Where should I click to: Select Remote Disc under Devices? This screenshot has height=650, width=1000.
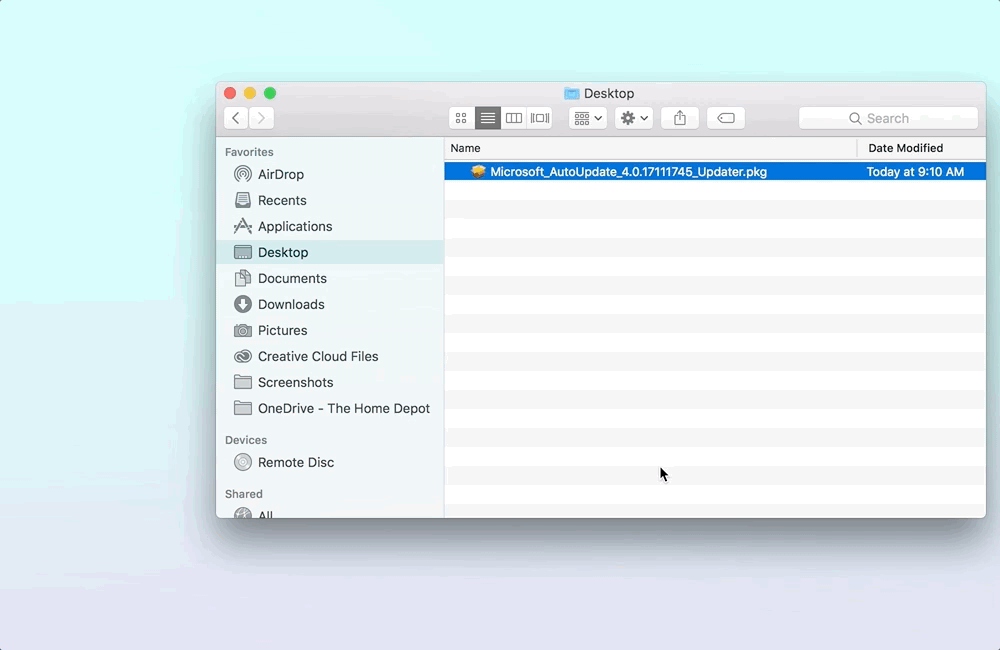295,462
